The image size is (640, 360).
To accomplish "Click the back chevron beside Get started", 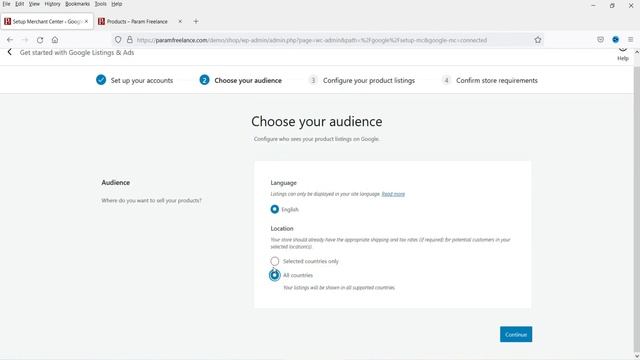I will (10, 52).
